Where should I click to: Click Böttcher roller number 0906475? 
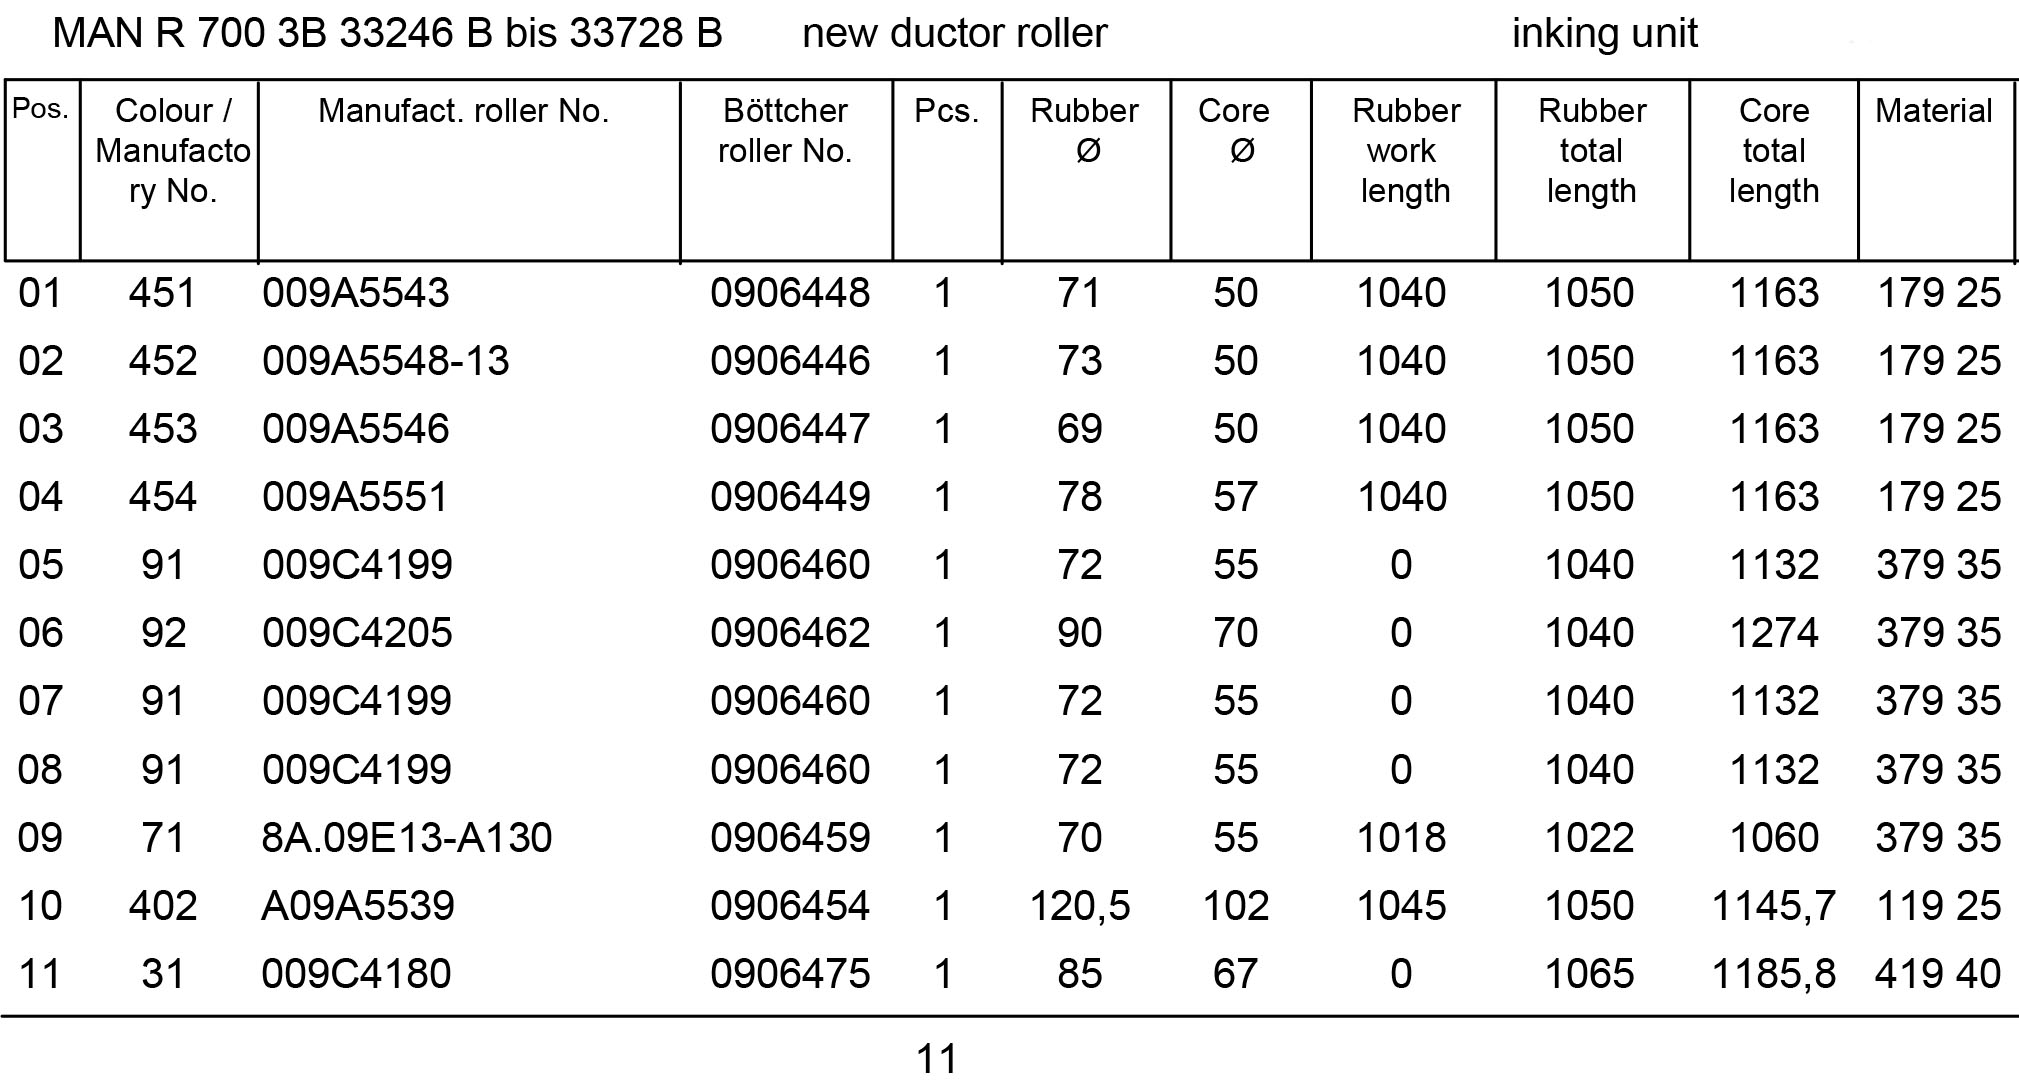[x=790, y=974]
